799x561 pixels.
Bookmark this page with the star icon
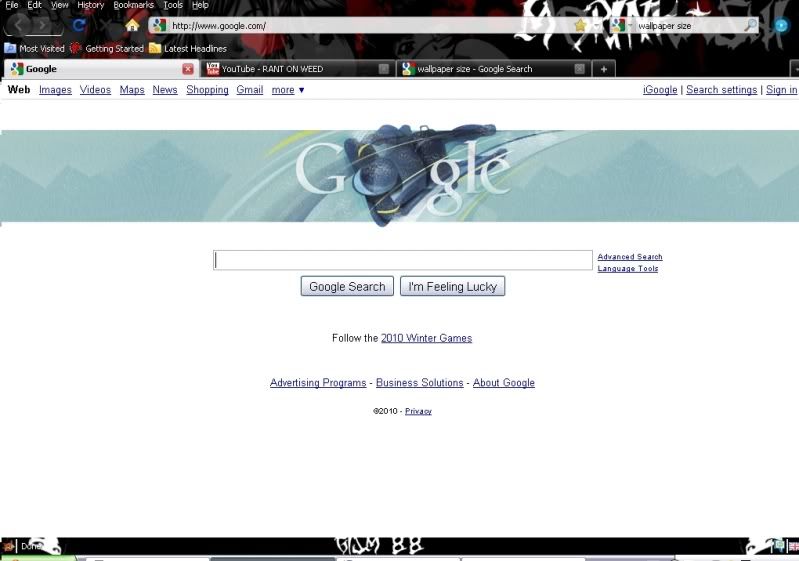(x=580, y=25)
